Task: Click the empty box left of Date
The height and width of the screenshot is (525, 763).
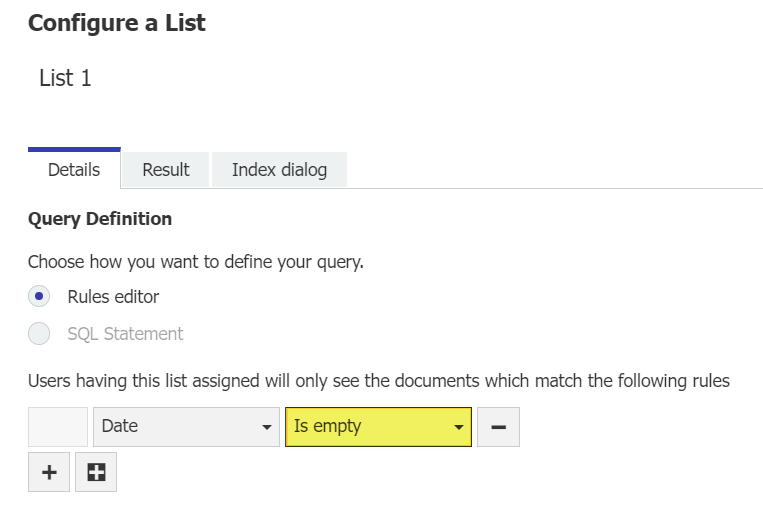Action: point(58,426)
